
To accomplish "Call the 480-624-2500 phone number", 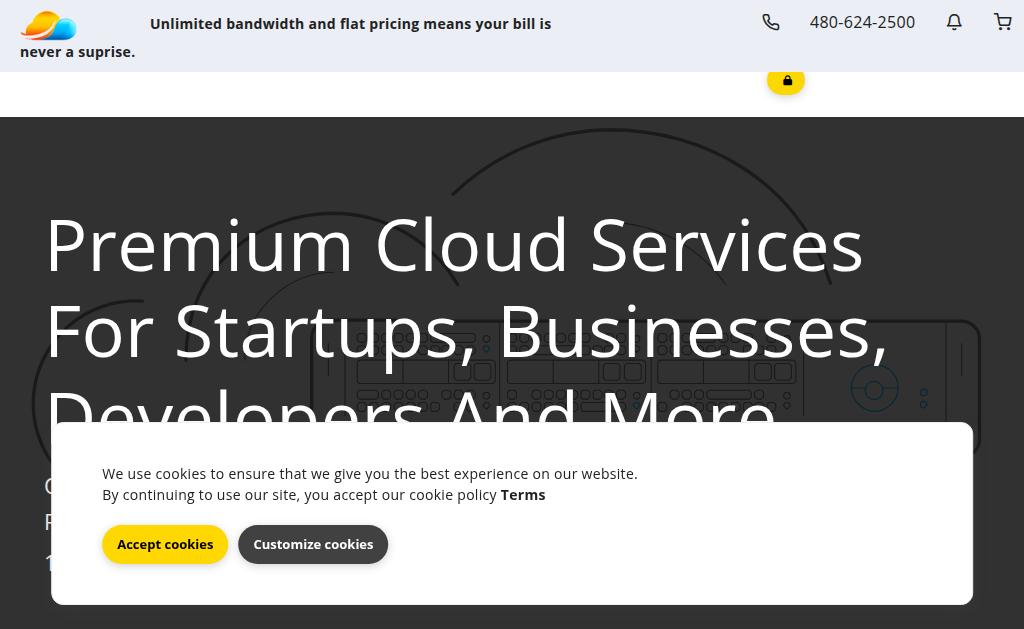I will click(862, 22).
